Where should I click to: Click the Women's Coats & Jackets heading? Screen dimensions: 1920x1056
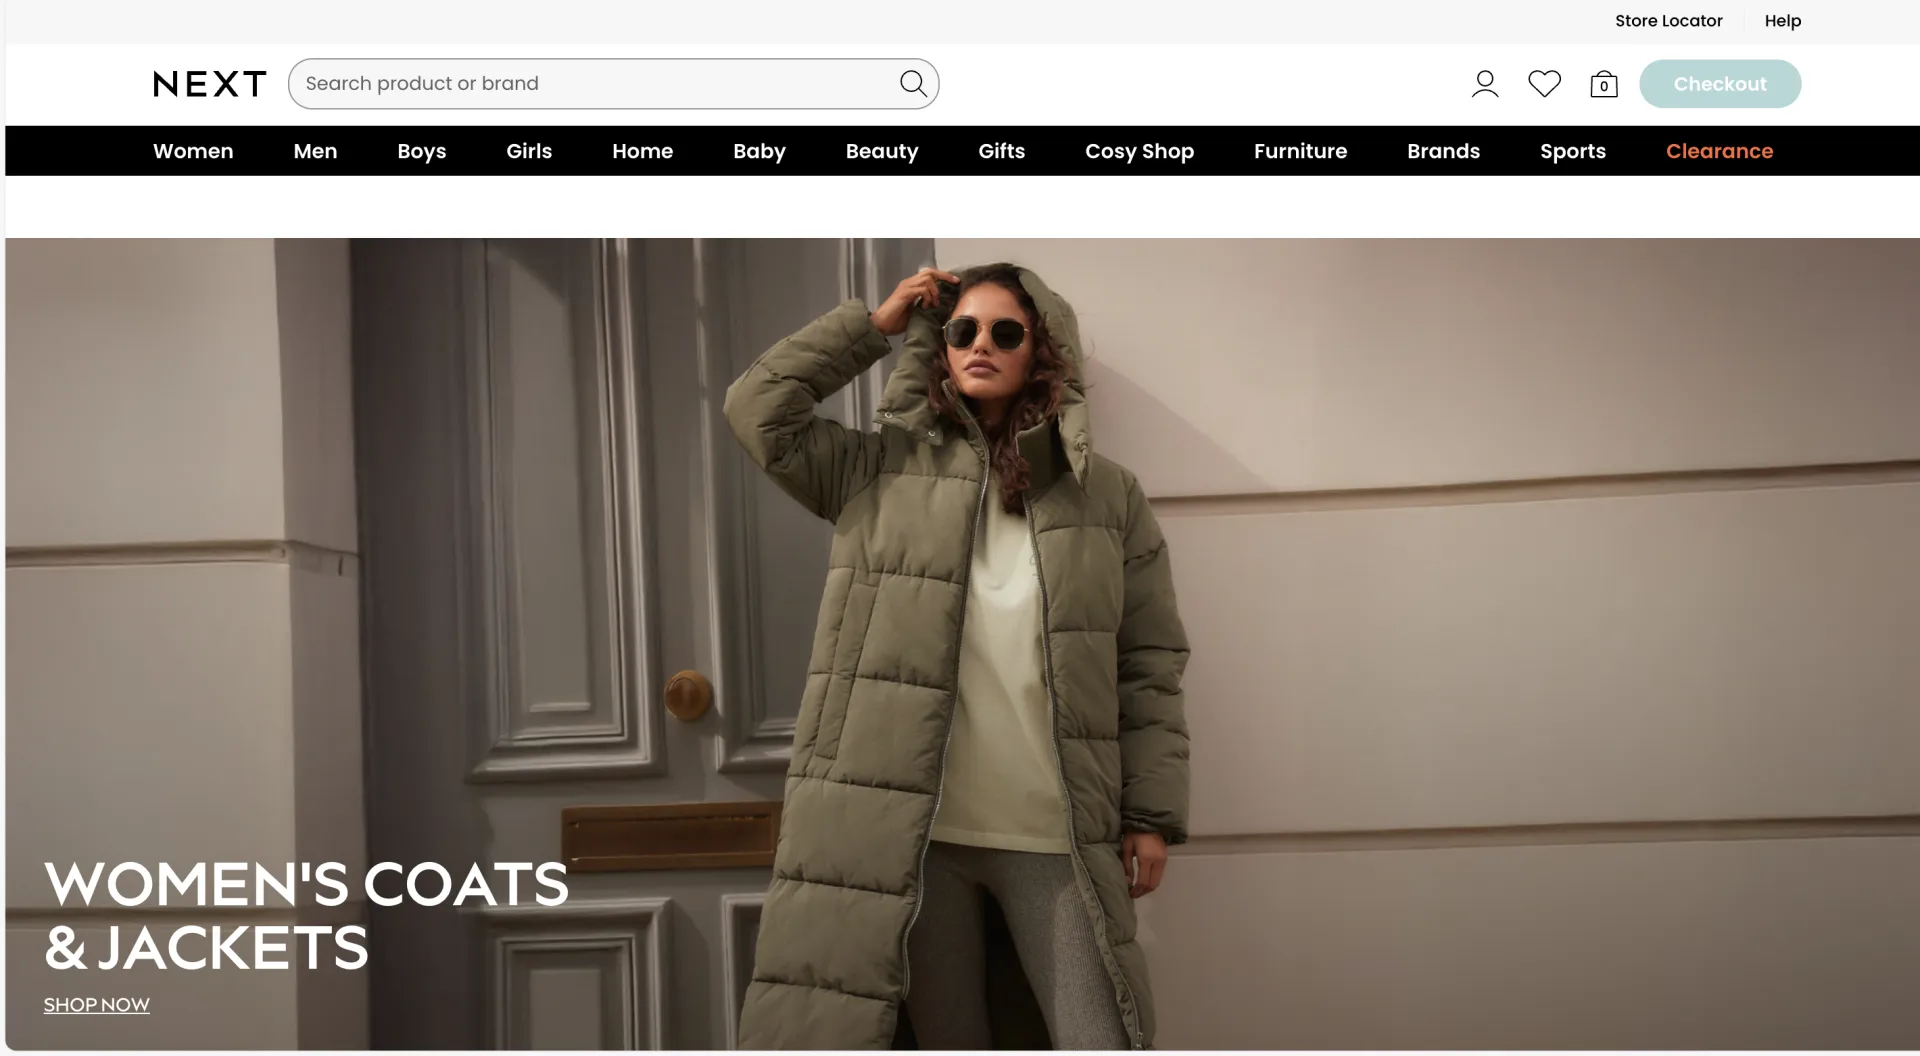pos(306,916)
